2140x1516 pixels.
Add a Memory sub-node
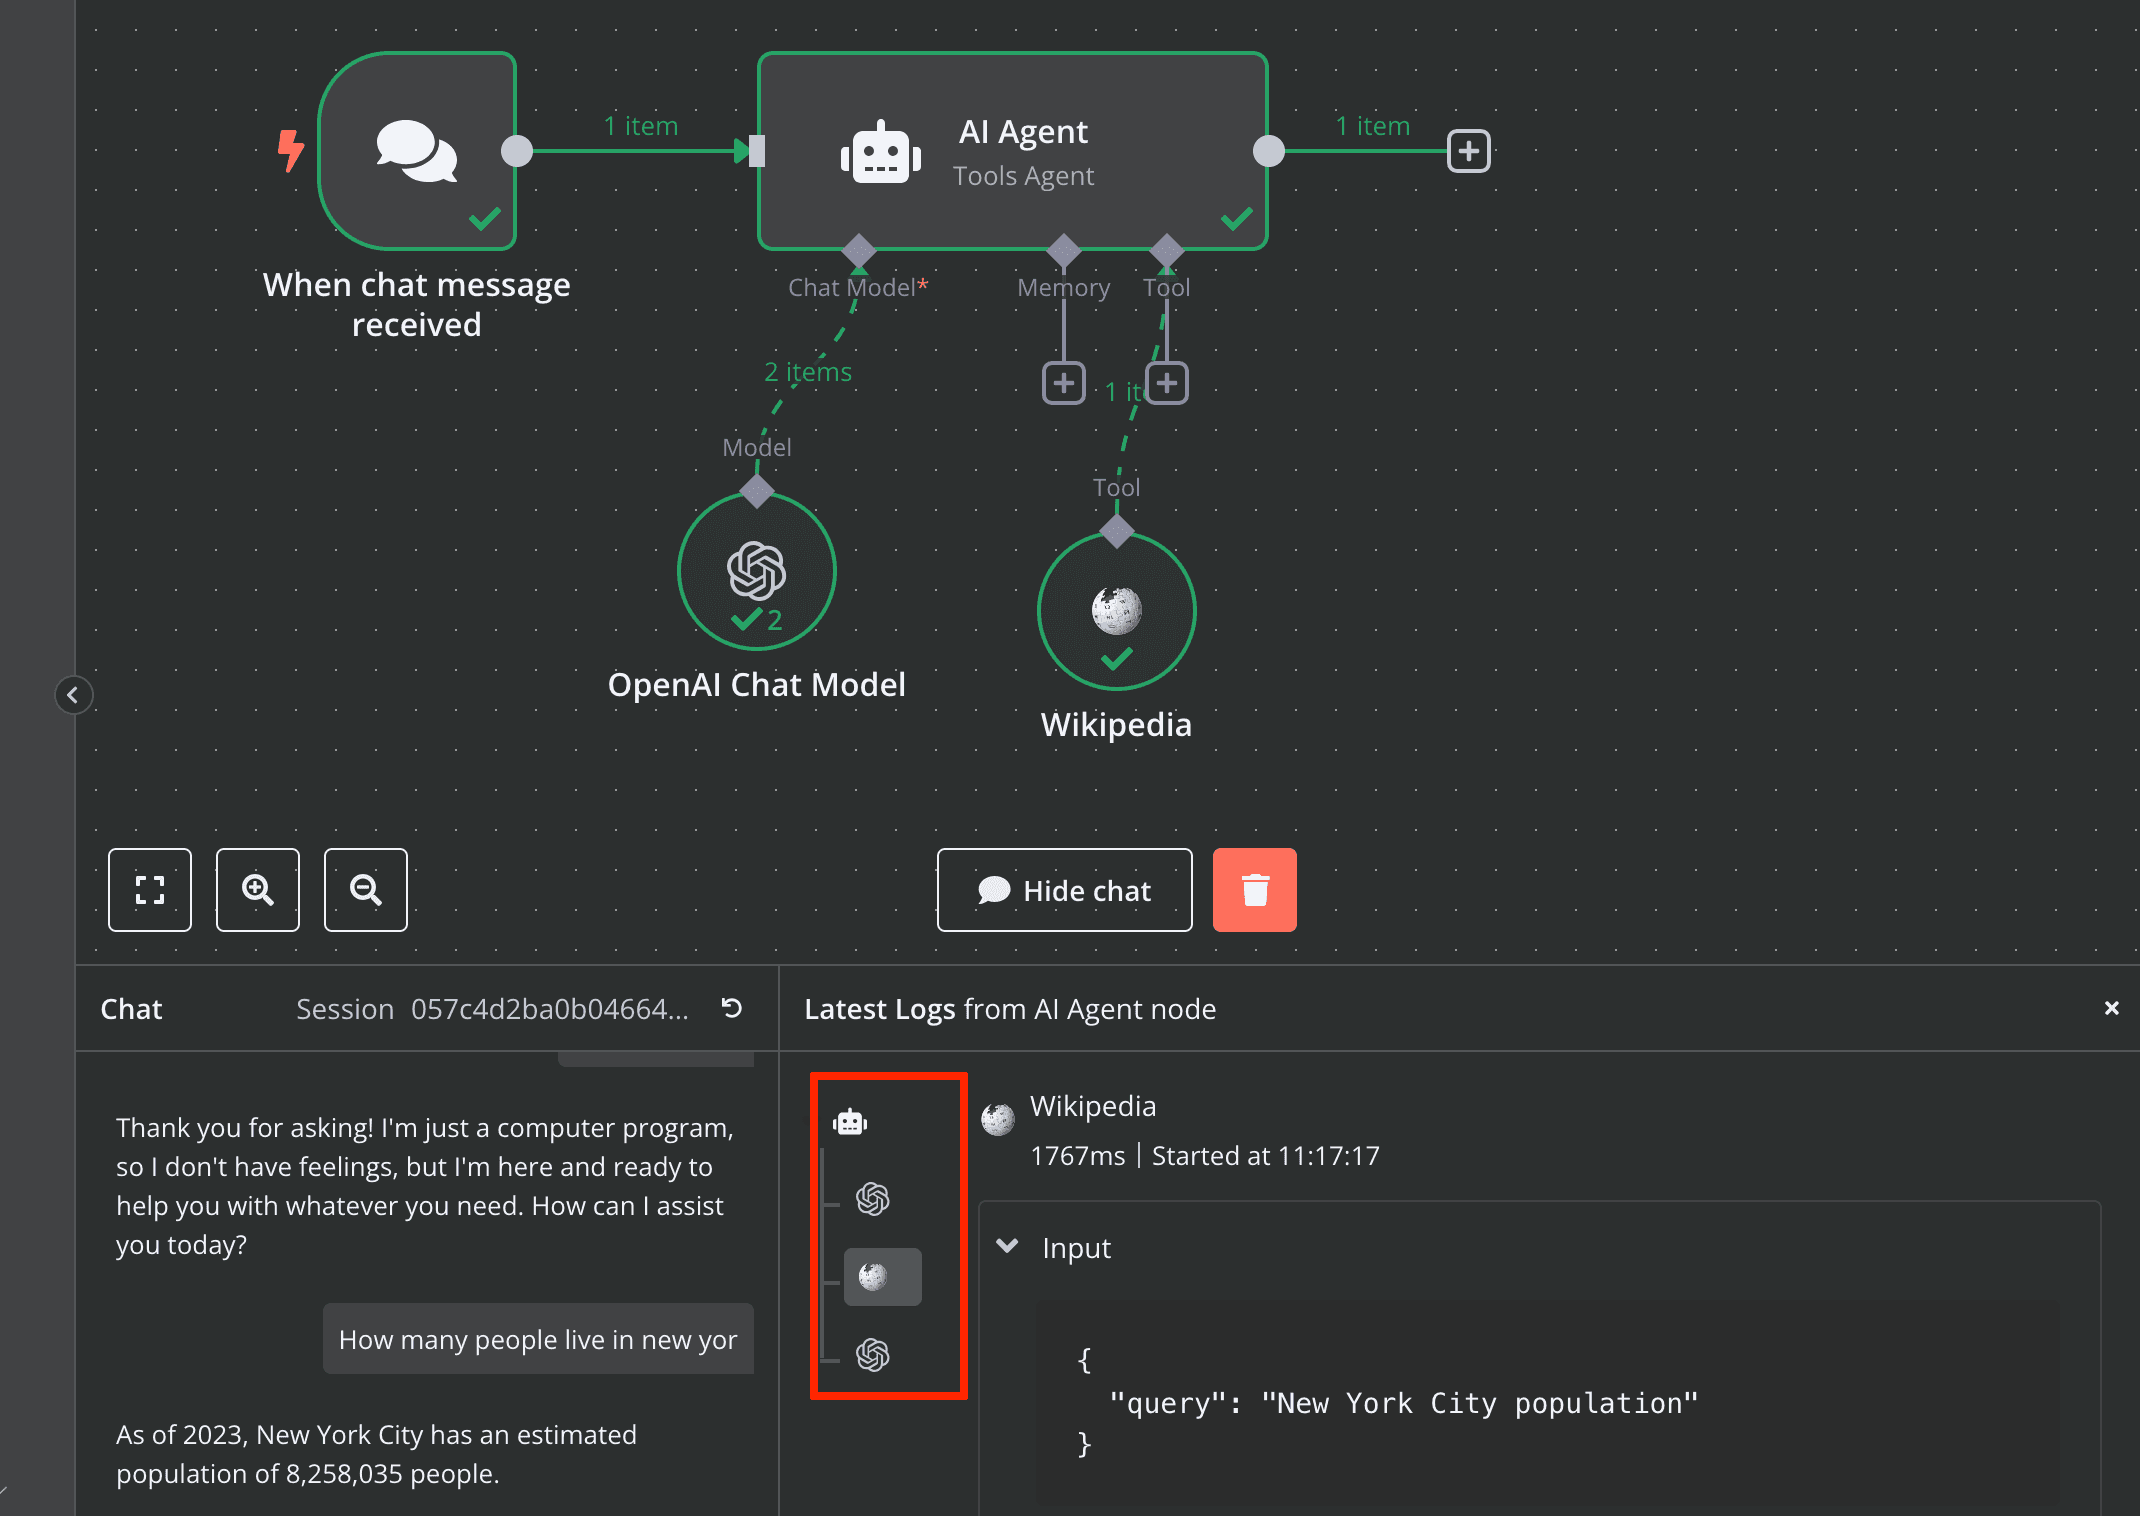[x=1064, y=384]
